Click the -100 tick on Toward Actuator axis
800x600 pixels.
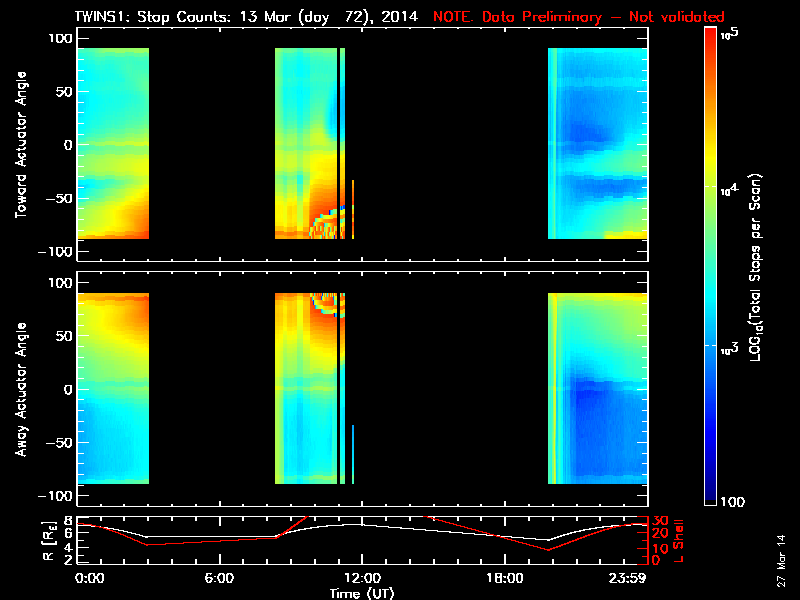[x=55, y=252]
